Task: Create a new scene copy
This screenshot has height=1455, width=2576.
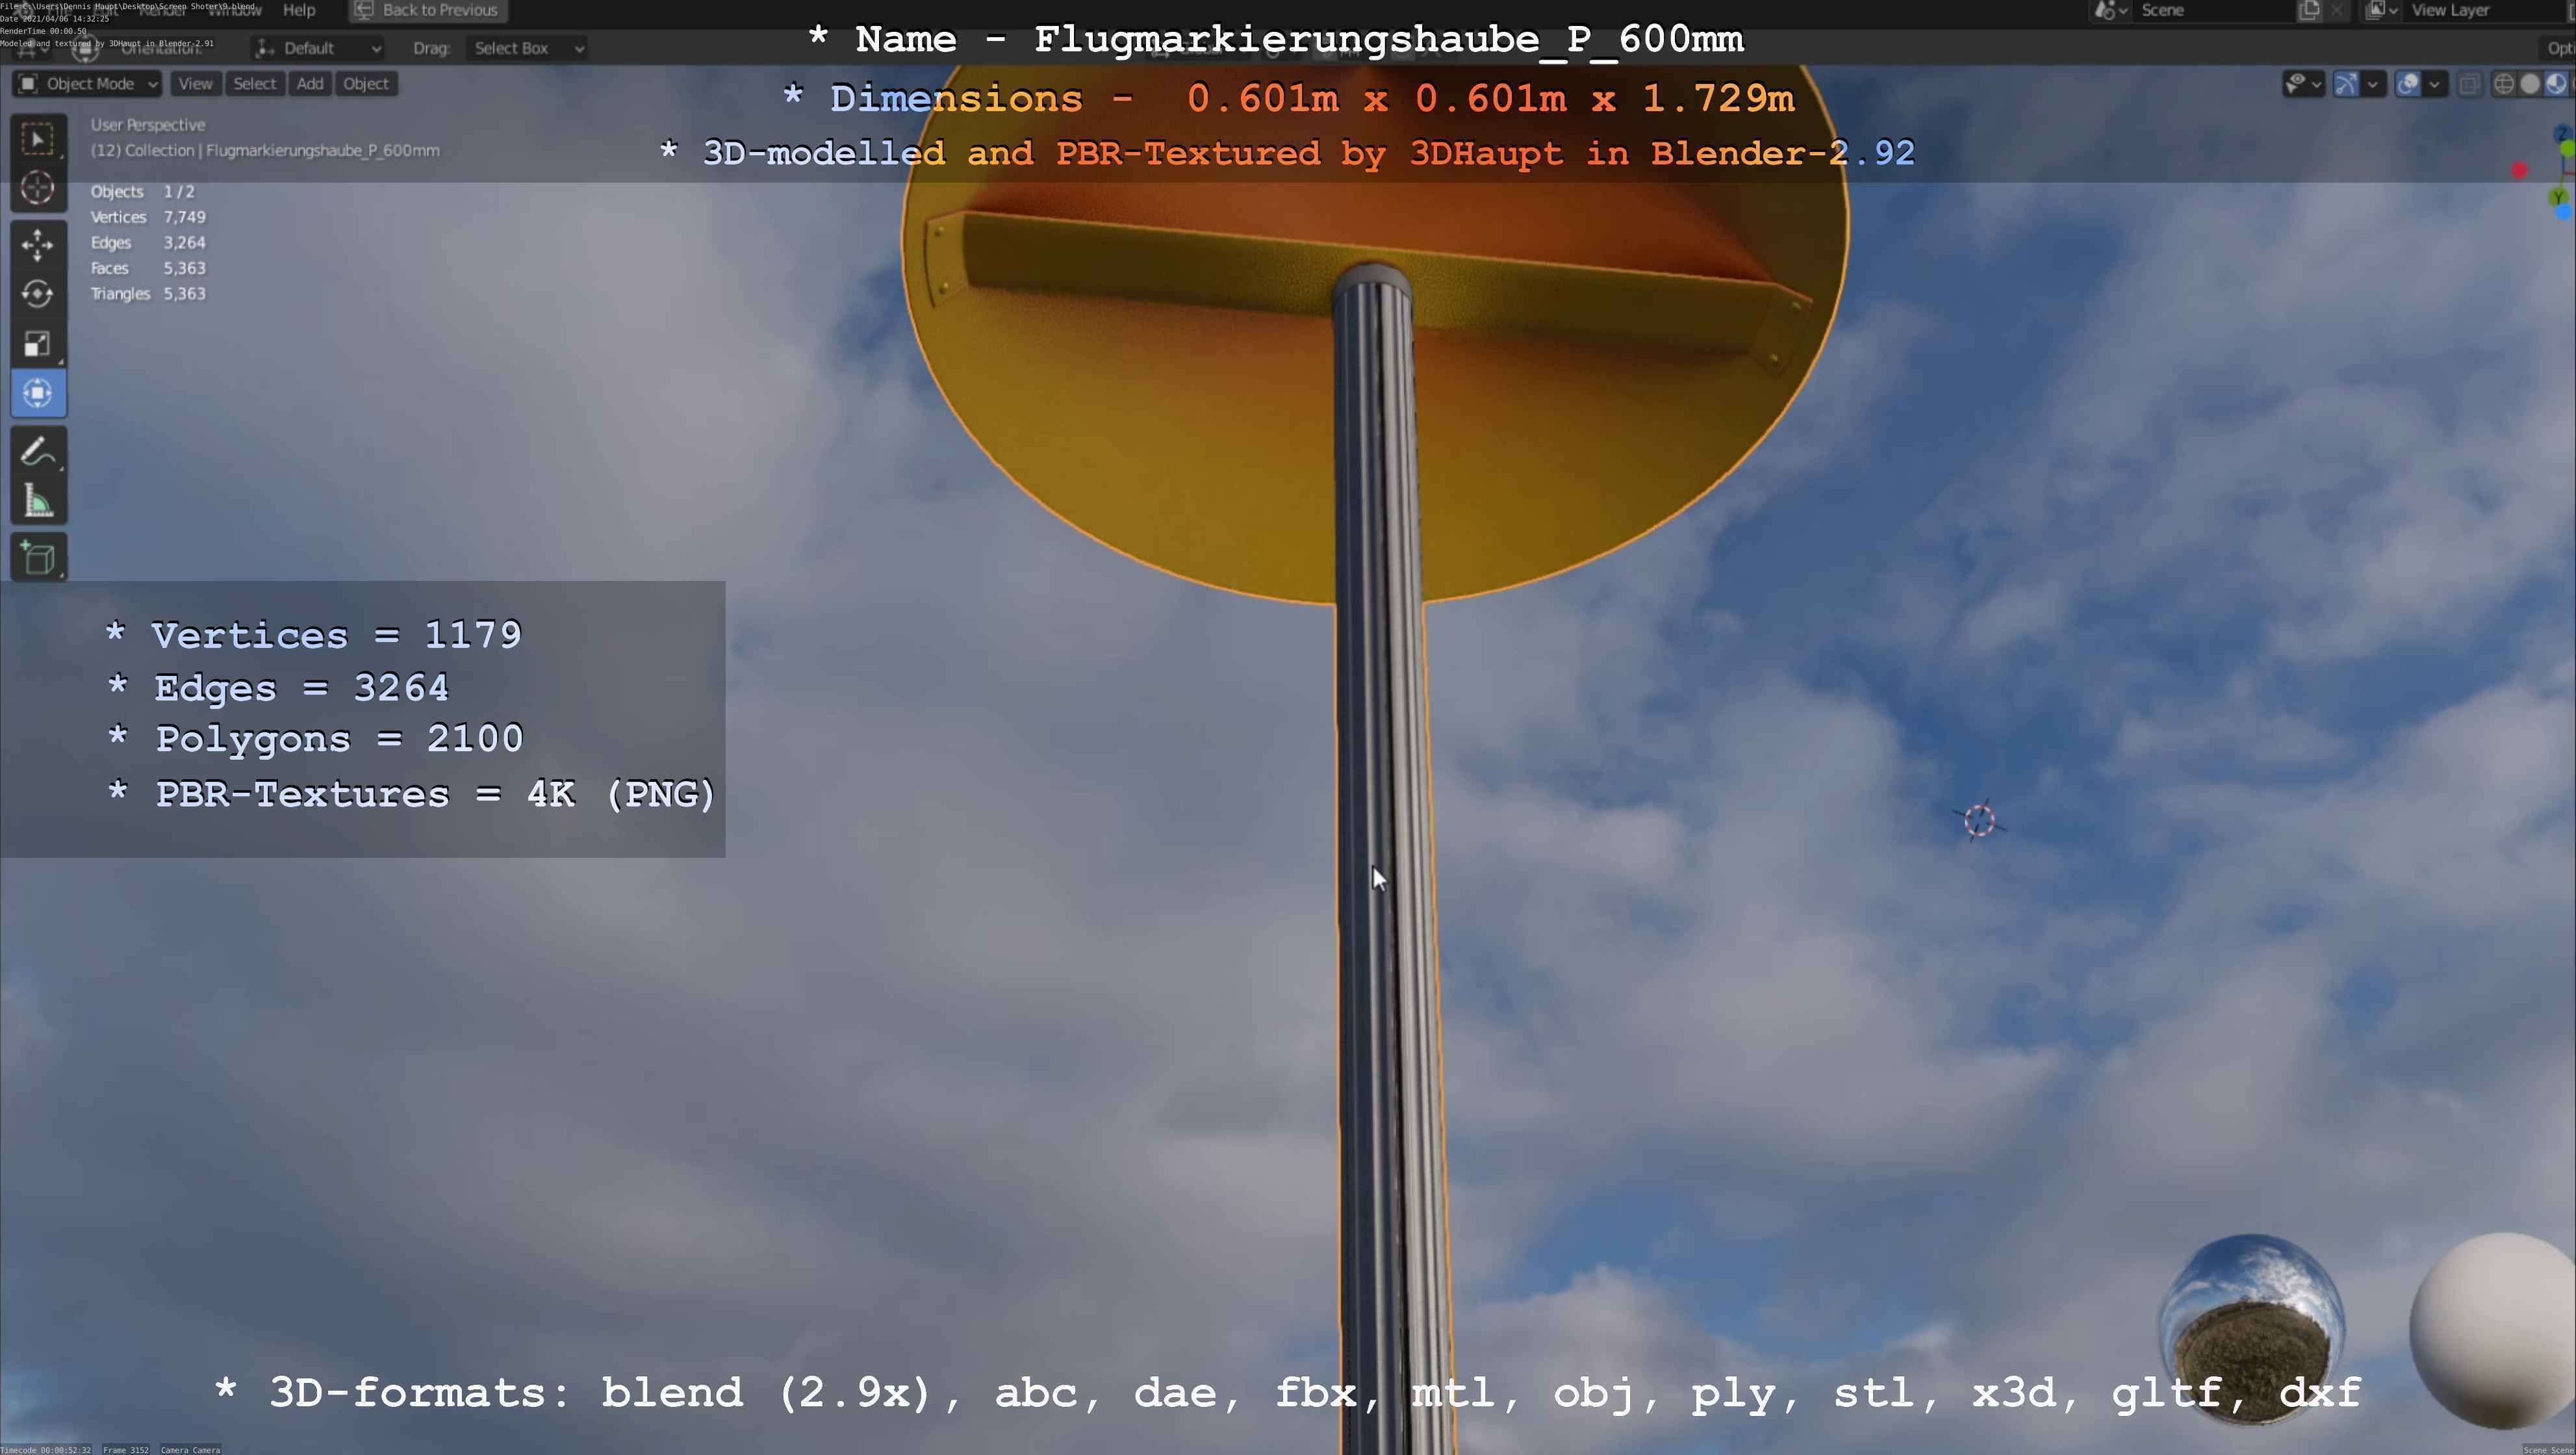Action: (x=2309, y=10)
